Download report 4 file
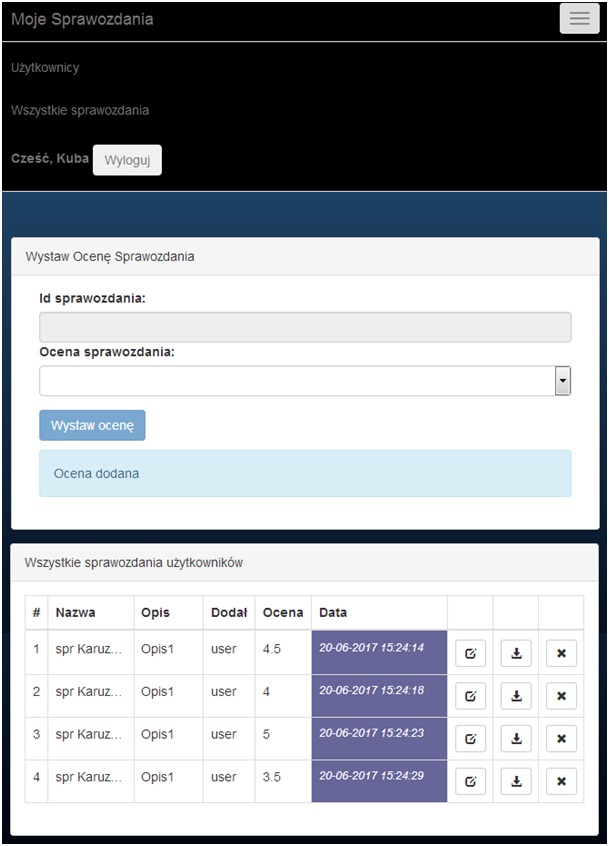Screen dimensions: 609x846 (516, 781)
